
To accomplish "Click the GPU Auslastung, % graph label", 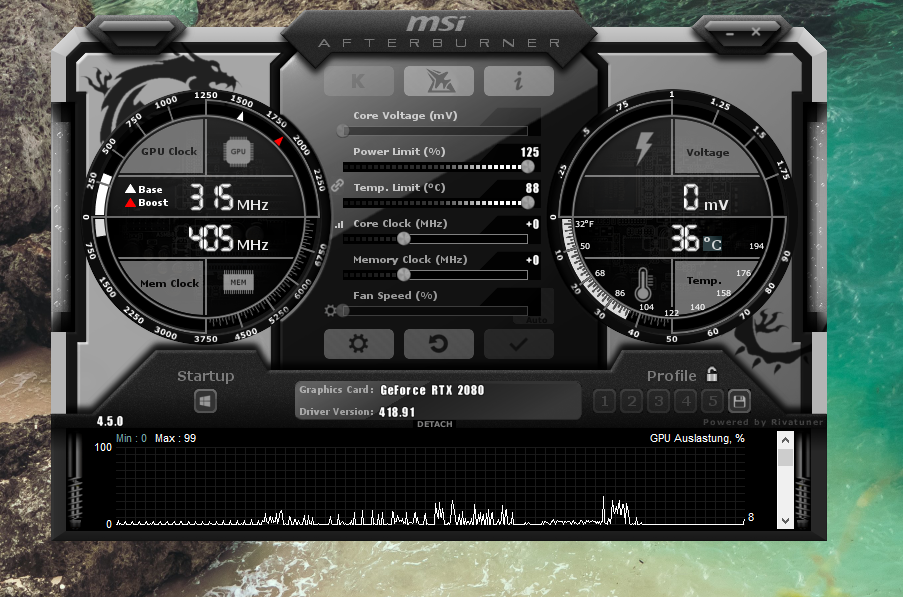I will 697,438.
